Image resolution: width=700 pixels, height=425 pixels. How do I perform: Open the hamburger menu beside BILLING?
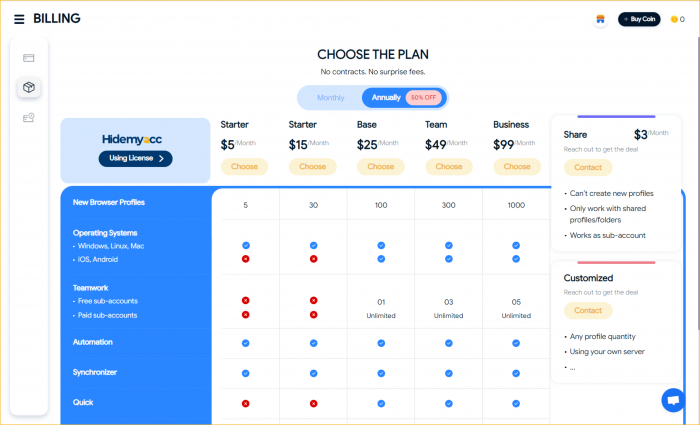tap(19, 19)
